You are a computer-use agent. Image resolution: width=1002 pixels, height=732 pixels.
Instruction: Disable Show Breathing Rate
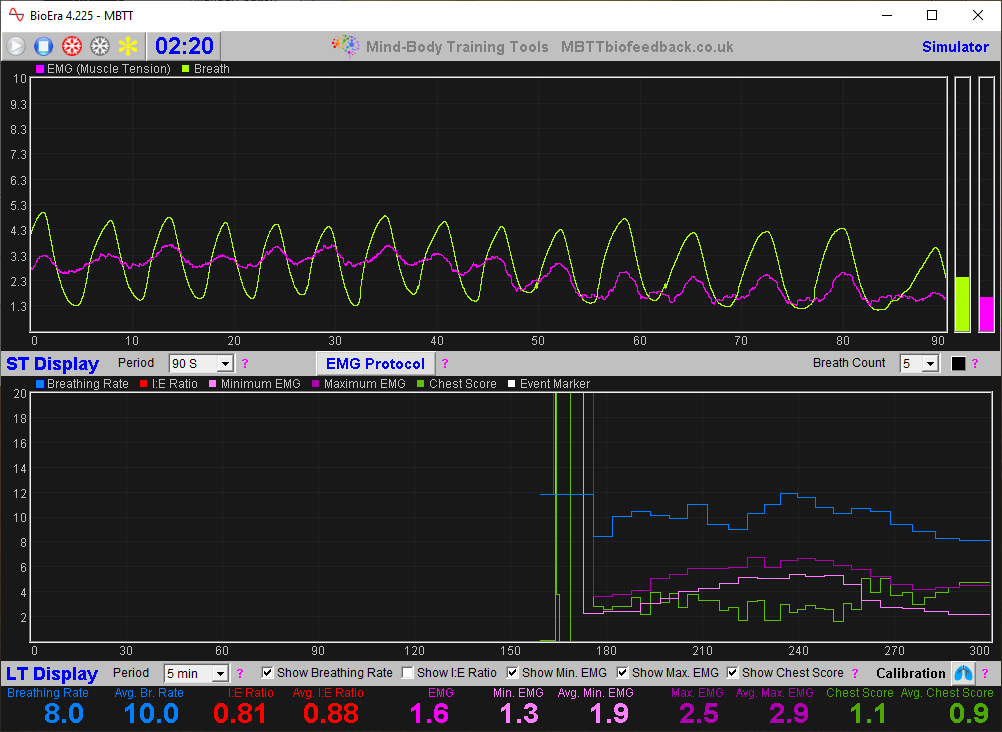coord(266,672)
